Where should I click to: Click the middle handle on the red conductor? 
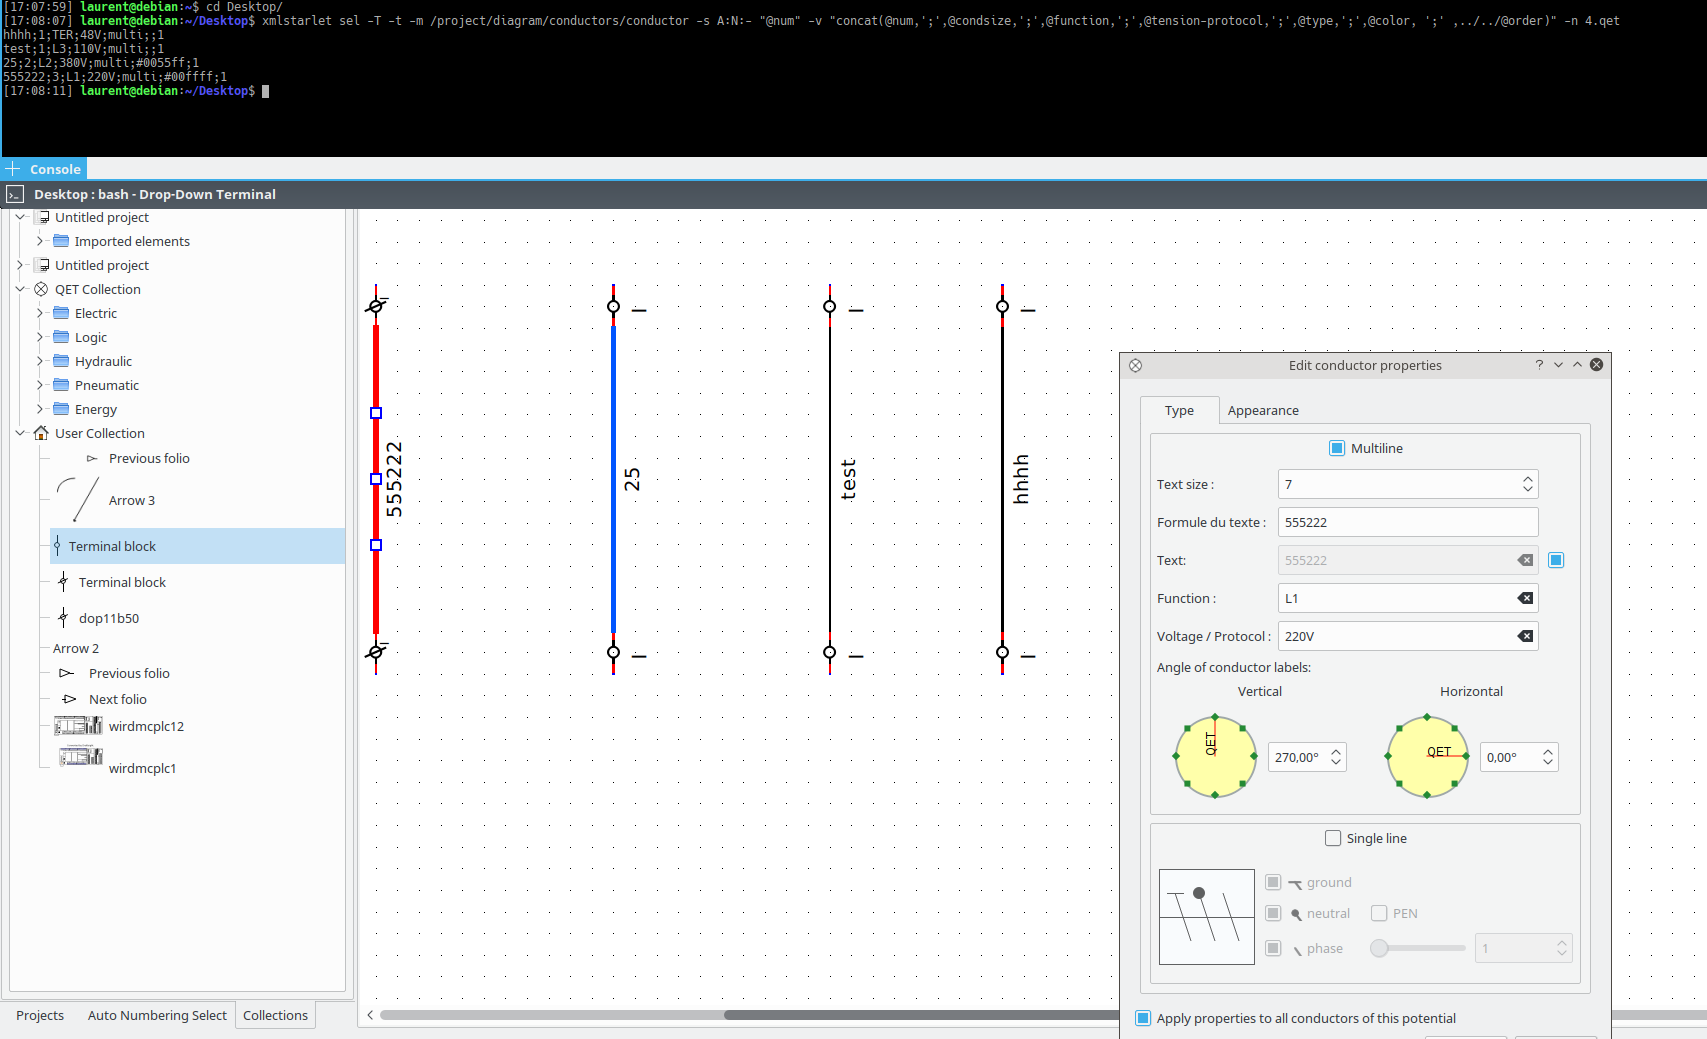pos(376,479)
